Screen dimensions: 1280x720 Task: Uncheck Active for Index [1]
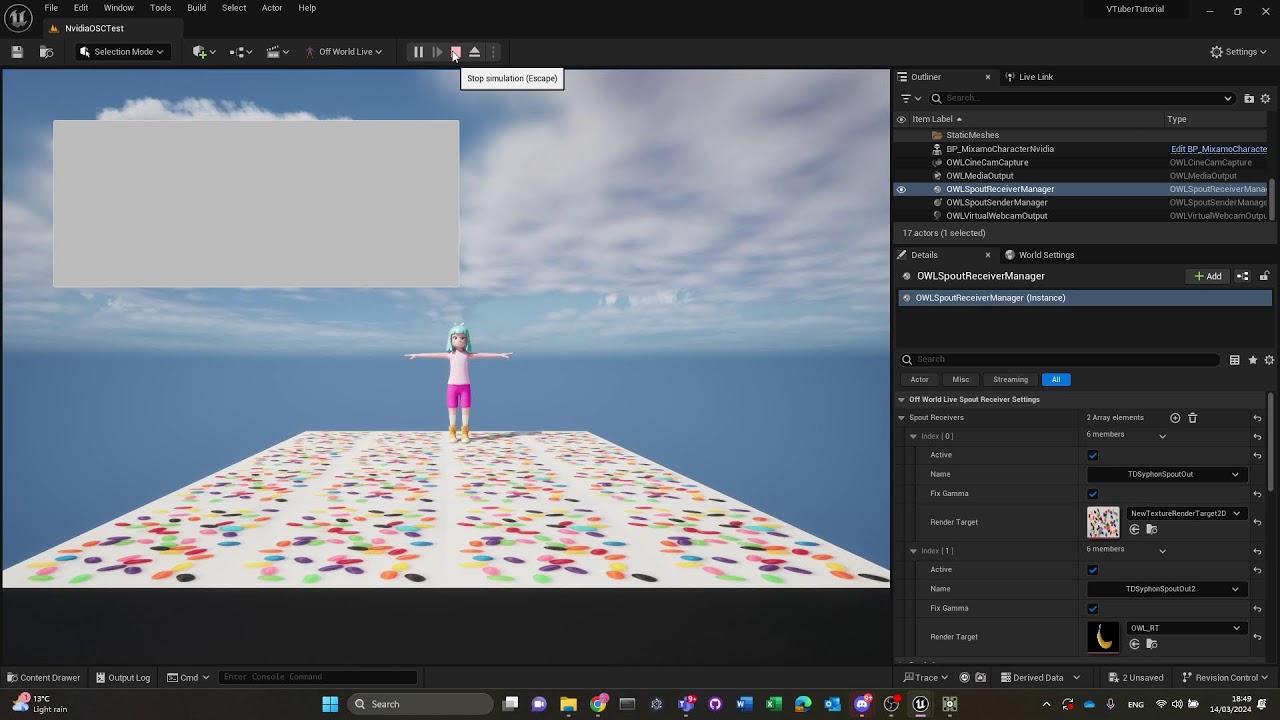1093,570
